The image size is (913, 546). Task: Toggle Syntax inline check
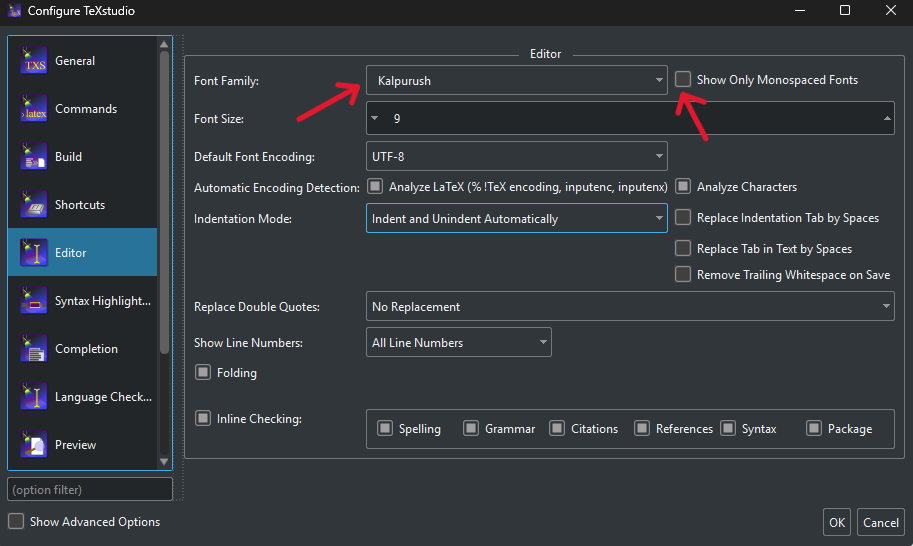coord(728,428)
